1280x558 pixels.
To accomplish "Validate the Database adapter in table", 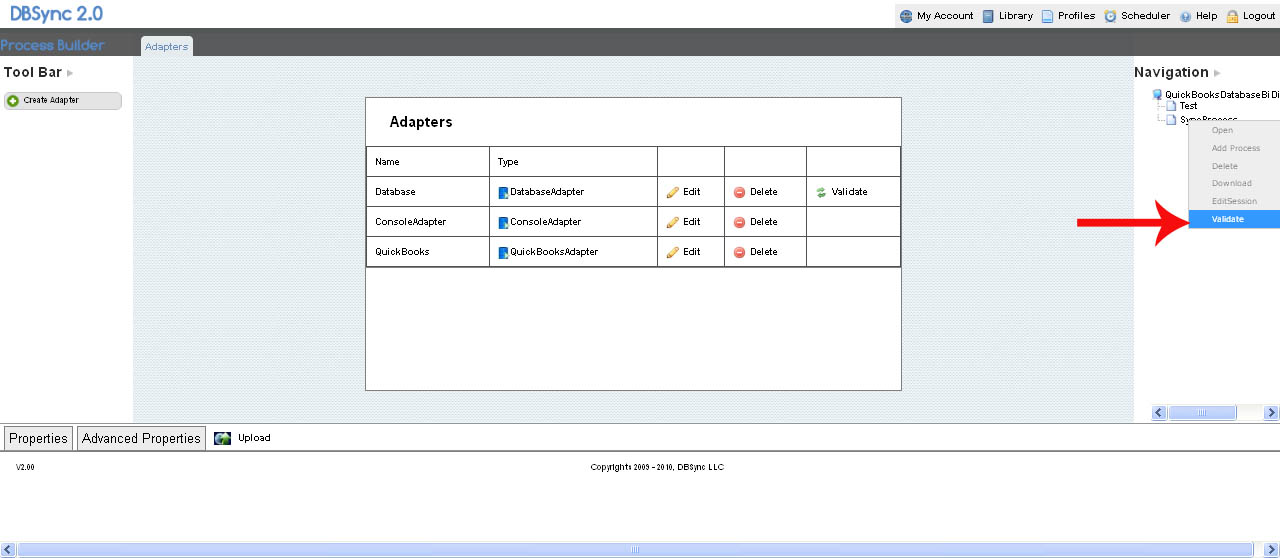I will [841, 192].
